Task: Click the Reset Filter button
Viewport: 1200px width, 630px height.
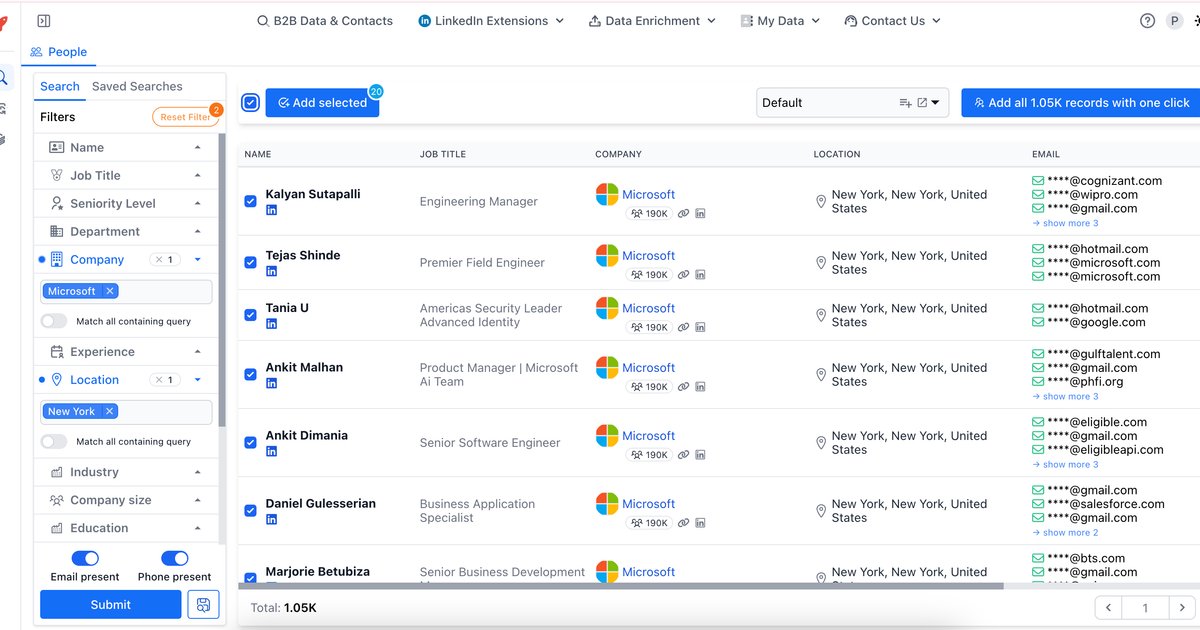Action: click(x=185, y=117)
